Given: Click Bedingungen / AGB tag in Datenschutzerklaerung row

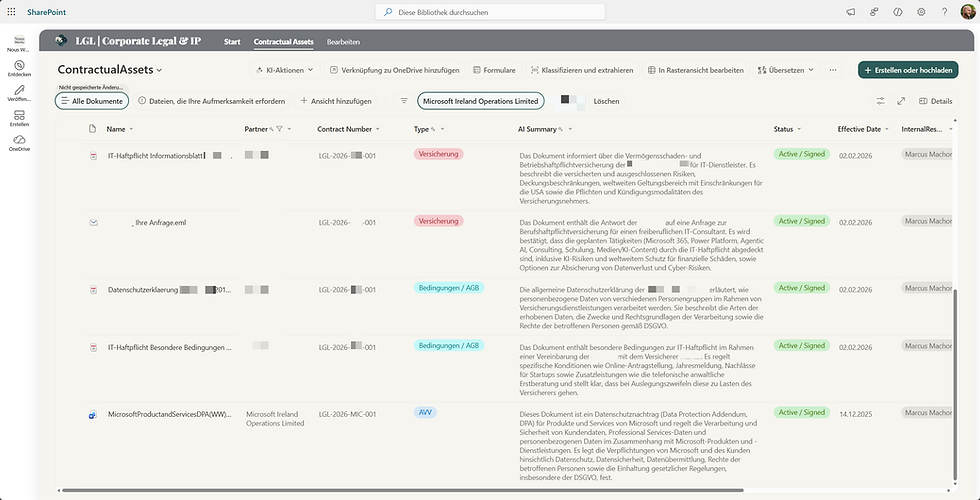Looking at the screenshot, I should click(x=449, y=288).
